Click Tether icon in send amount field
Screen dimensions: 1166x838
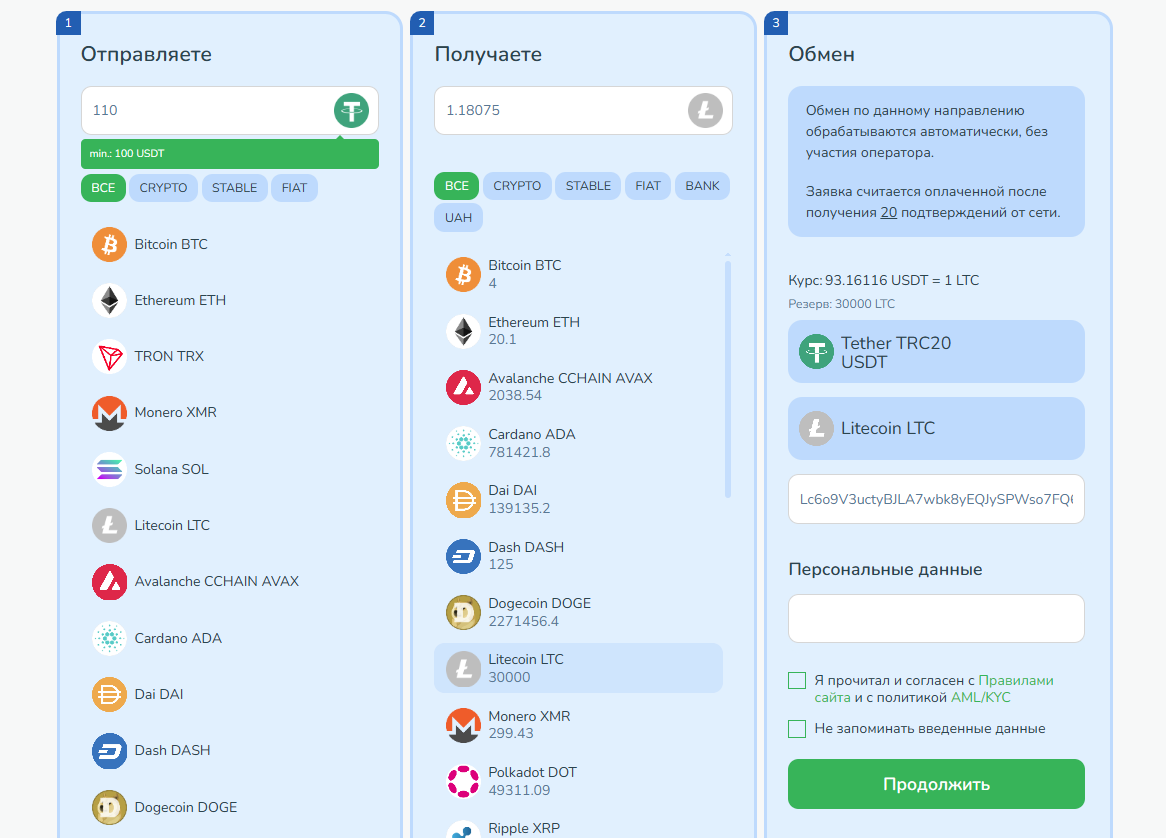351,111
